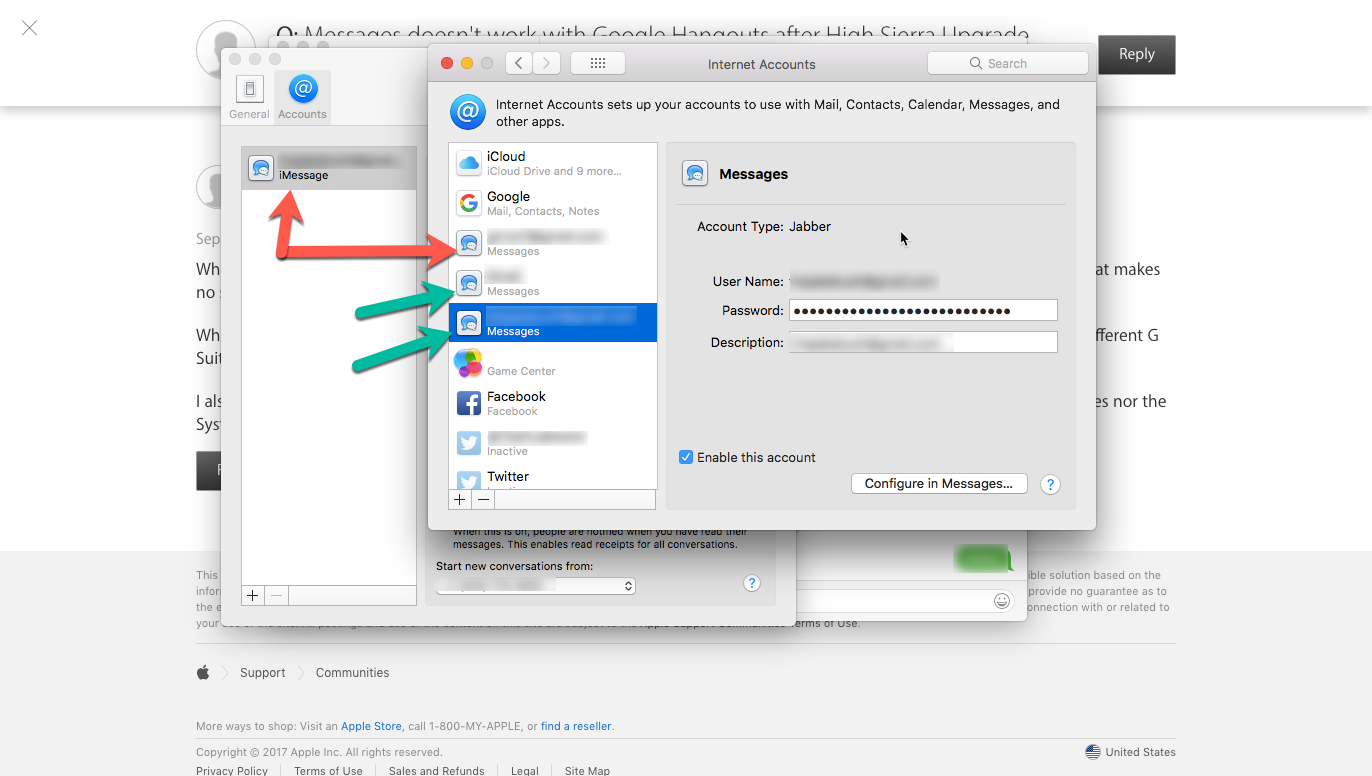Open the Legal footer link
The width and height of the screenshot is (1372, 776).
pos(525,771)
